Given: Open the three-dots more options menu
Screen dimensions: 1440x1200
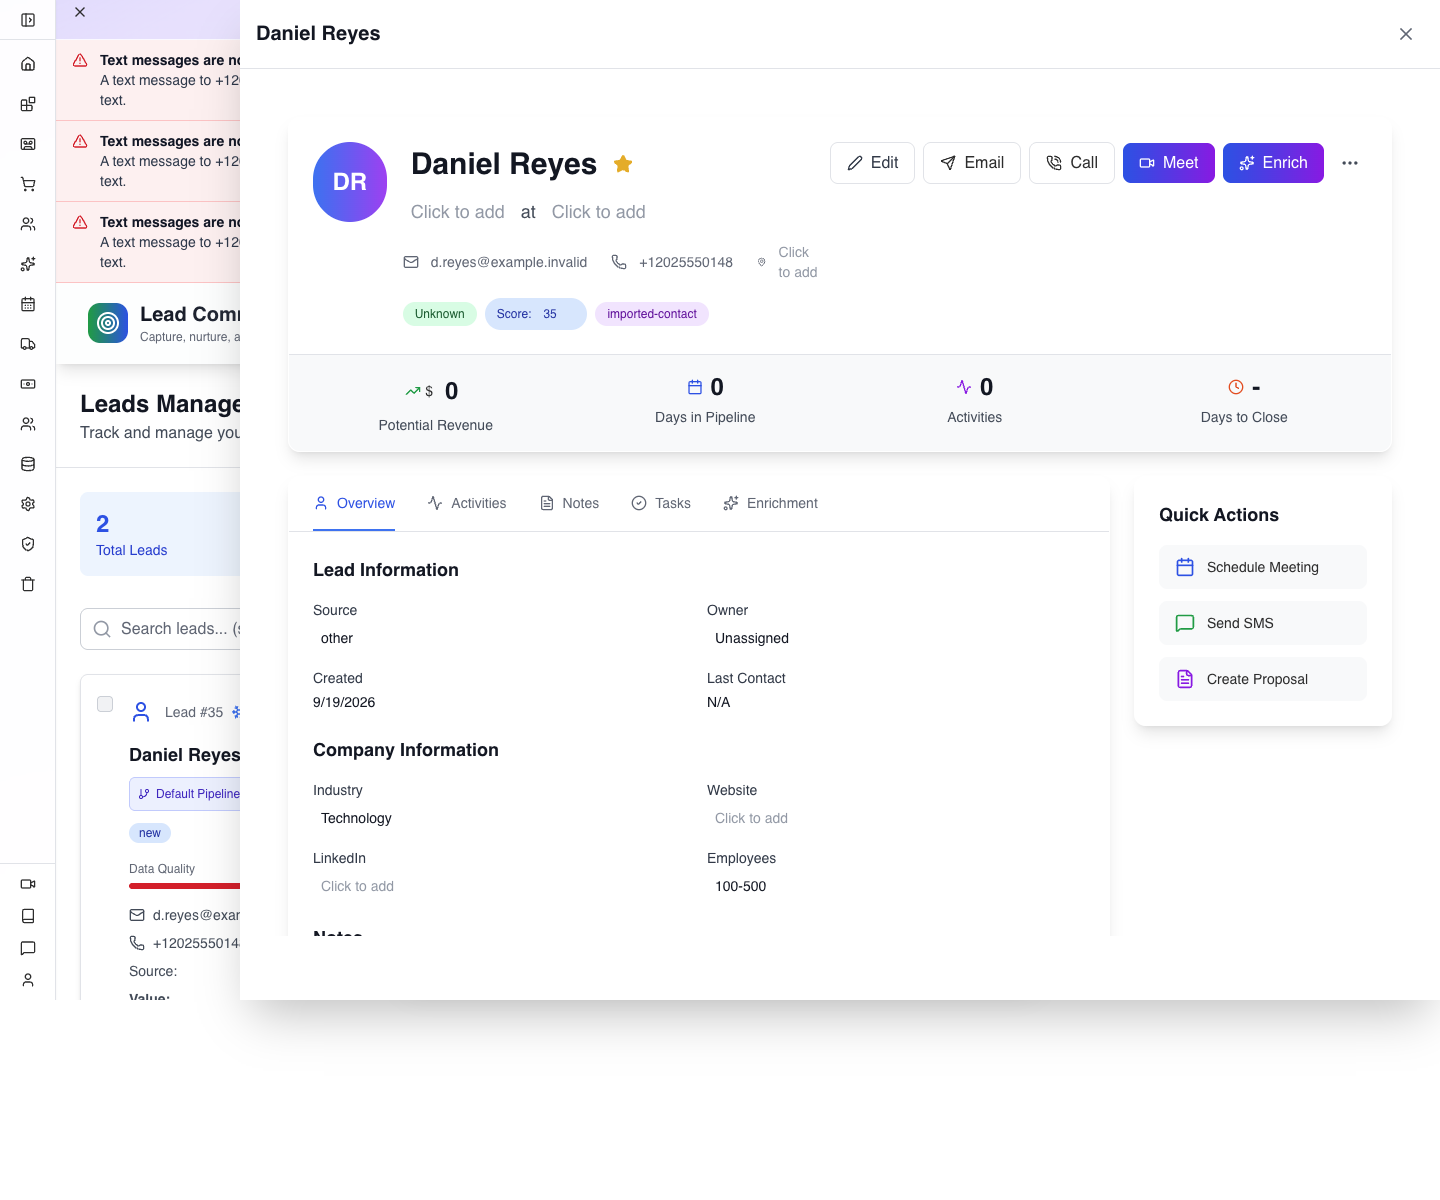Looking at the screenshot, I should coord(1350,163).
